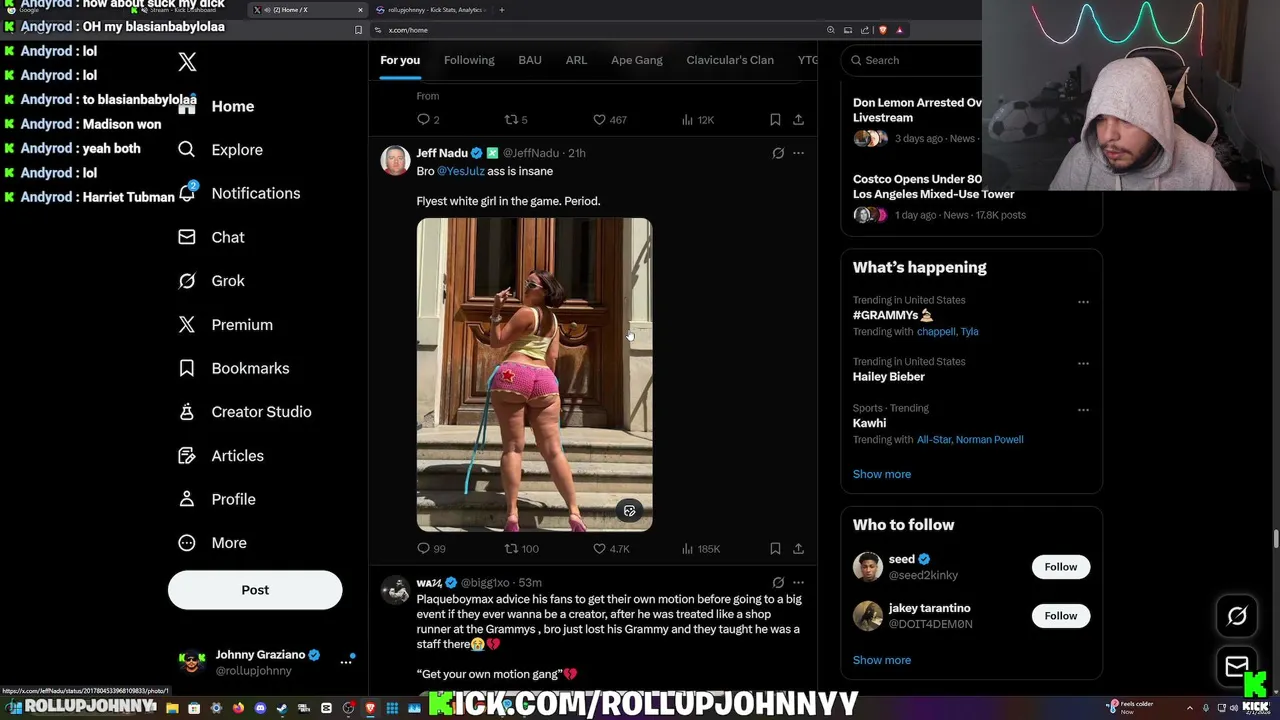
Task: Open Steam from the Windows taskbar
Action: (x=282, y=708)
